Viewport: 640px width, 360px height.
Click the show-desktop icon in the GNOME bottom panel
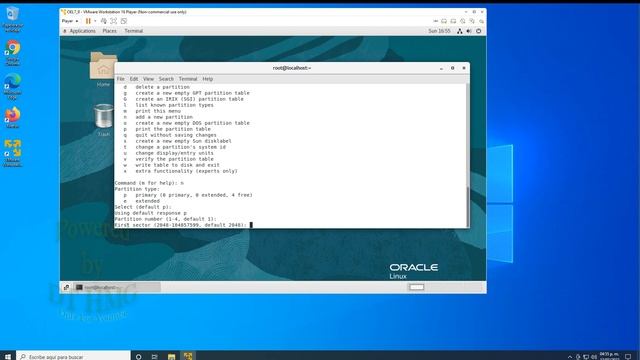coord(67,287)
